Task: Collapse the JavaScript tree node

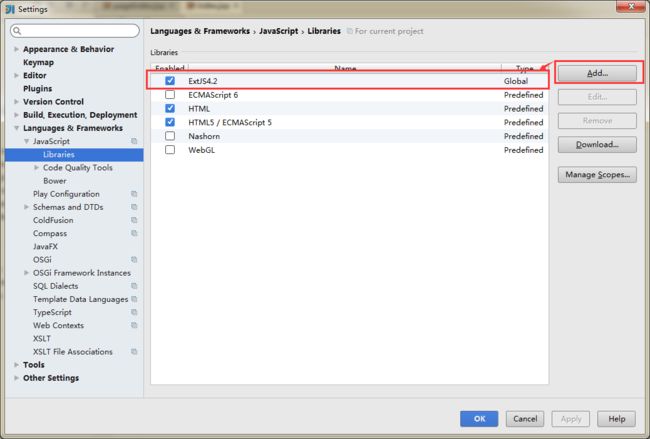Action: tap(27, 141)
